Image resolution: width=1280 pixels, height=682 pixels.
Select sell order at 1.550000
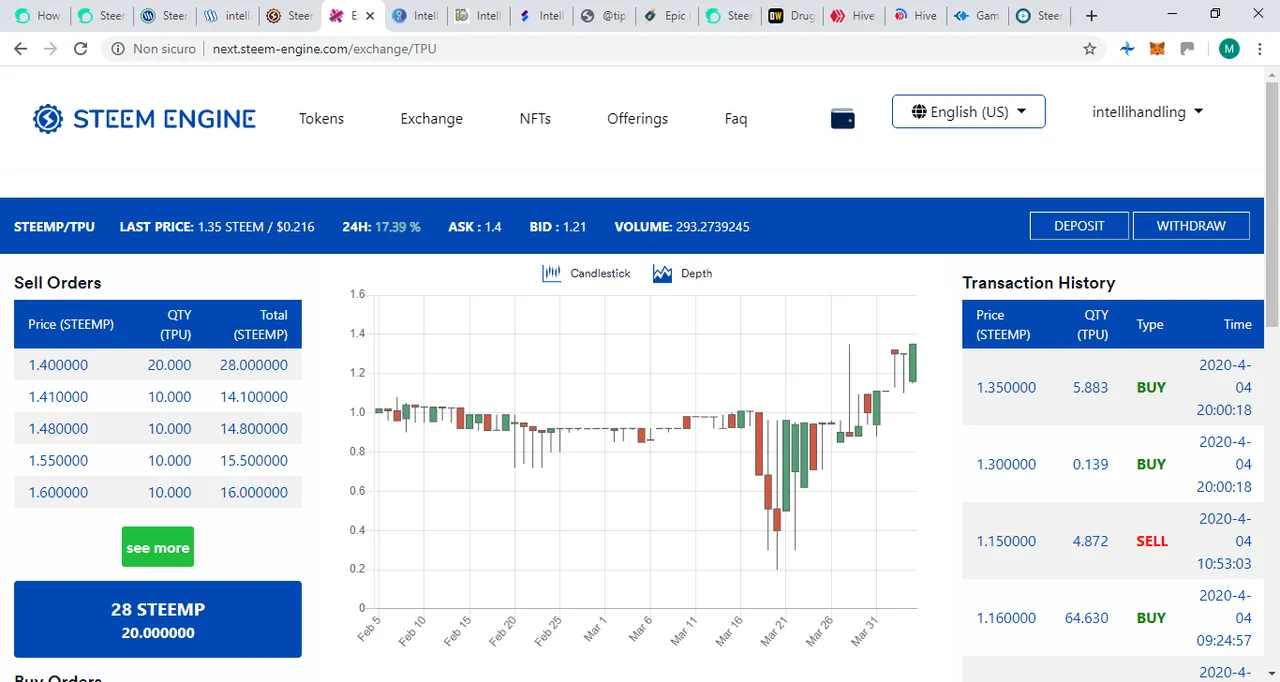tap(158, 461)
